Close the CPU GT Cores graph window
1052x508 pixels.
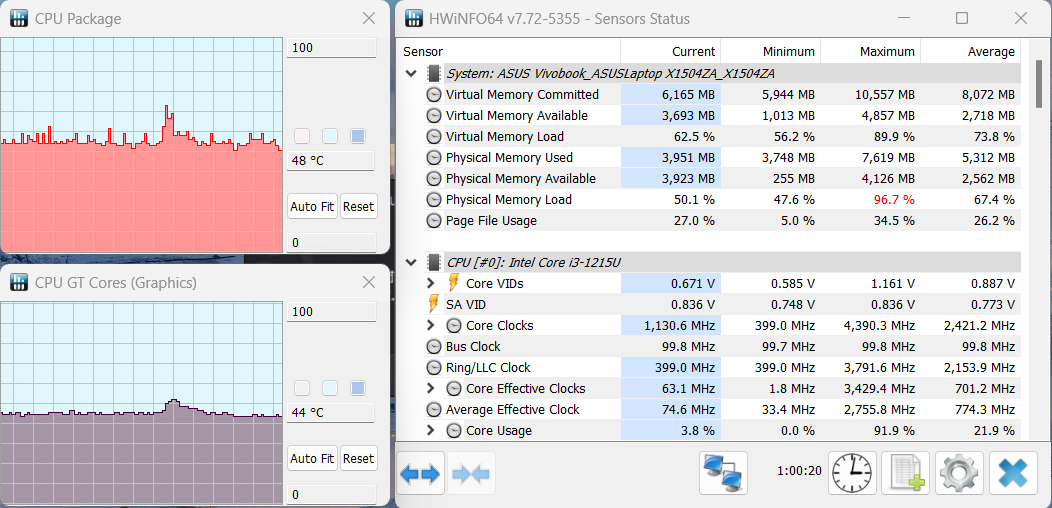pos(368,283)
